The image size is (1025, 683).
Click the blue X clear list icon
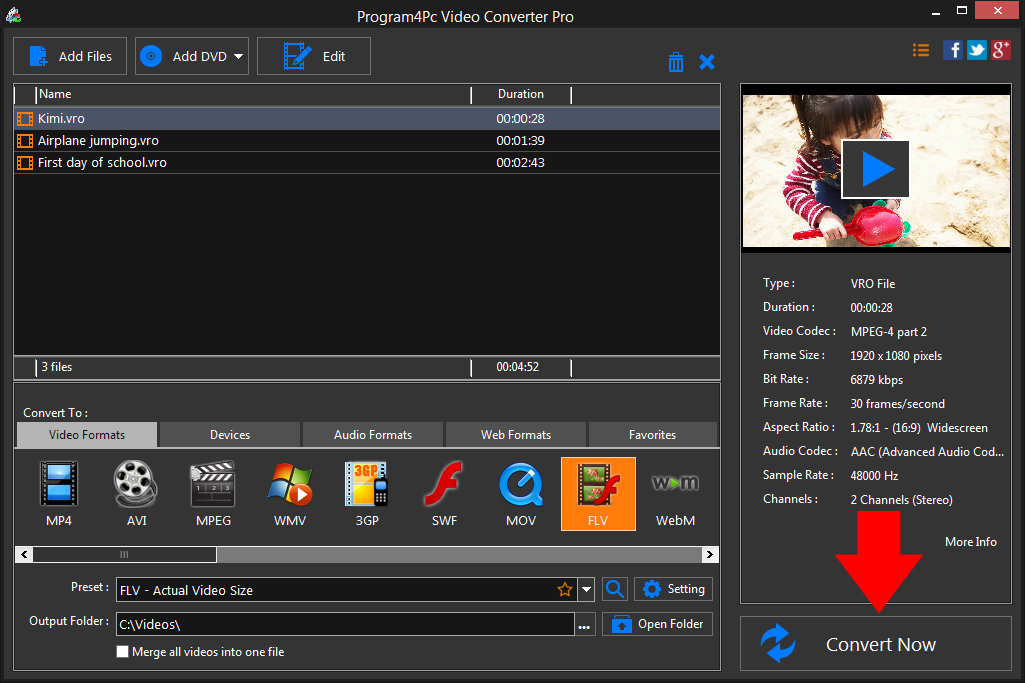click(707, 62)
